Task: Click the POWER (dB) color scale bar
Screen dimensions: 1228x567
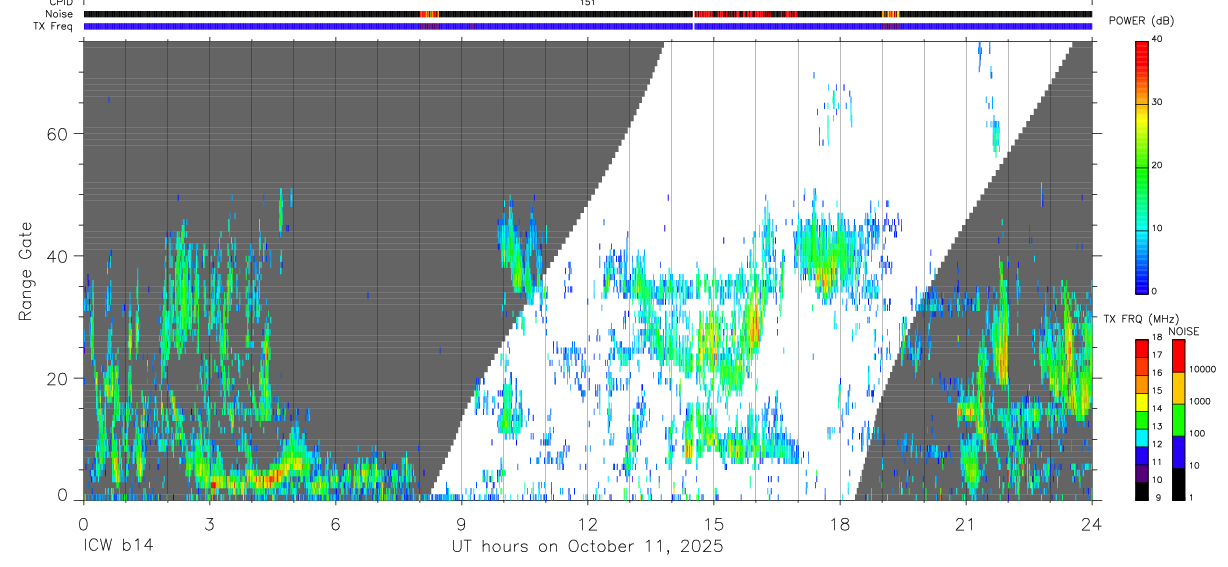Action: point(1141,166)
